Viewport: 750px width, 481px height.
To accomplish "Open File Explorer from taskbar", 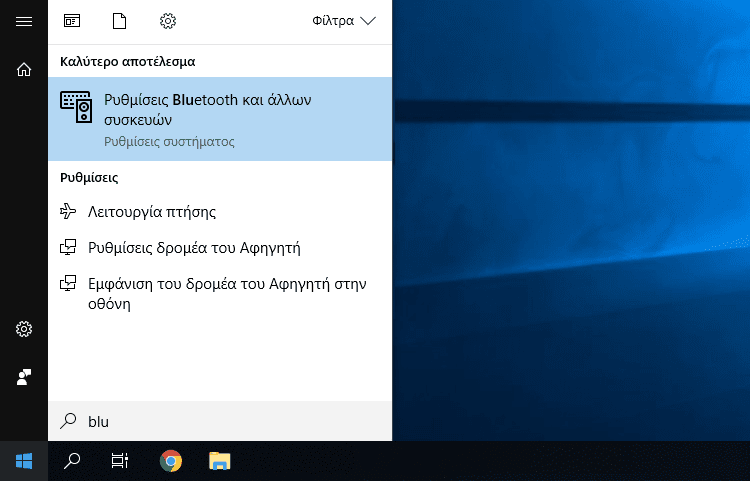I will (x=220, y=461).
